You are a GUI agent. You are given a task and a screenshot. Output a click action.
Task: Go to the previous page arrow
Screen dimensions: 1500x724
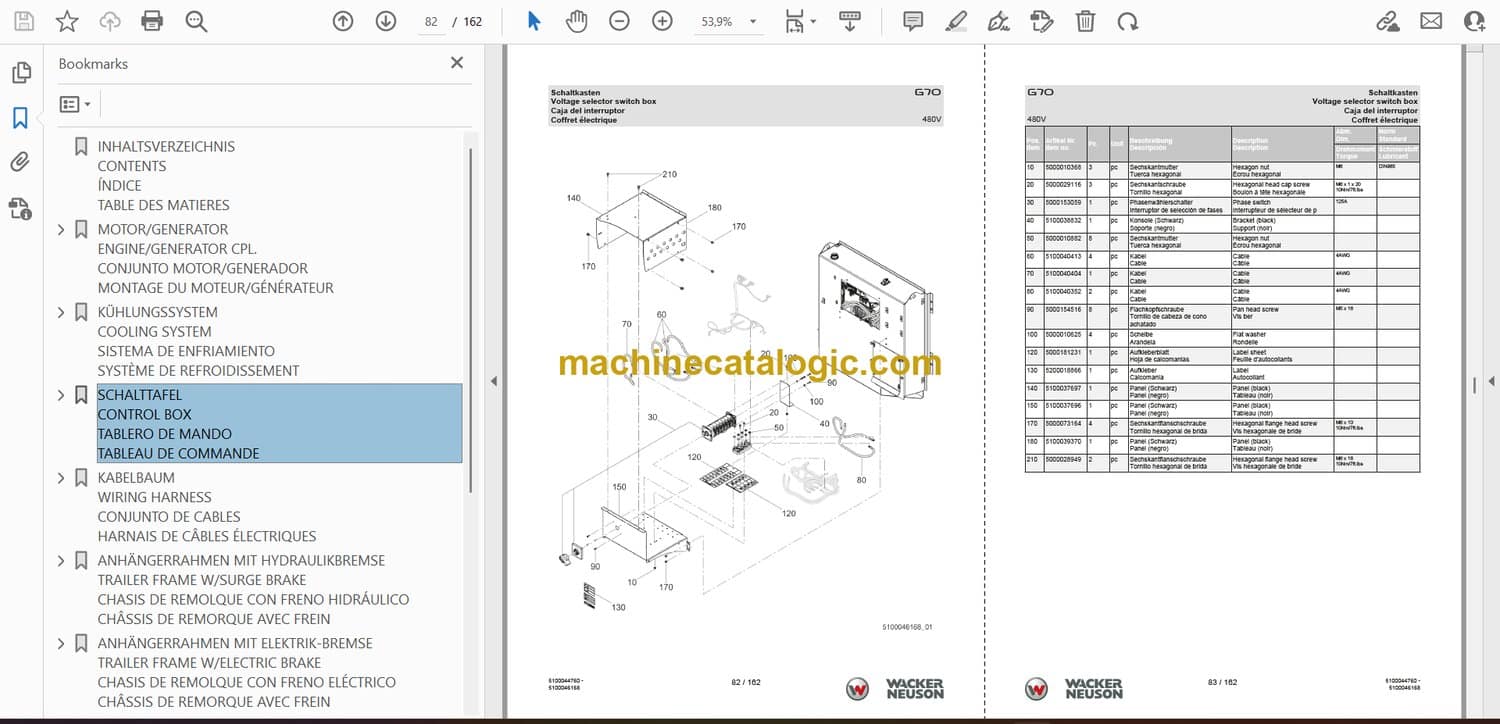coord(343,21)
